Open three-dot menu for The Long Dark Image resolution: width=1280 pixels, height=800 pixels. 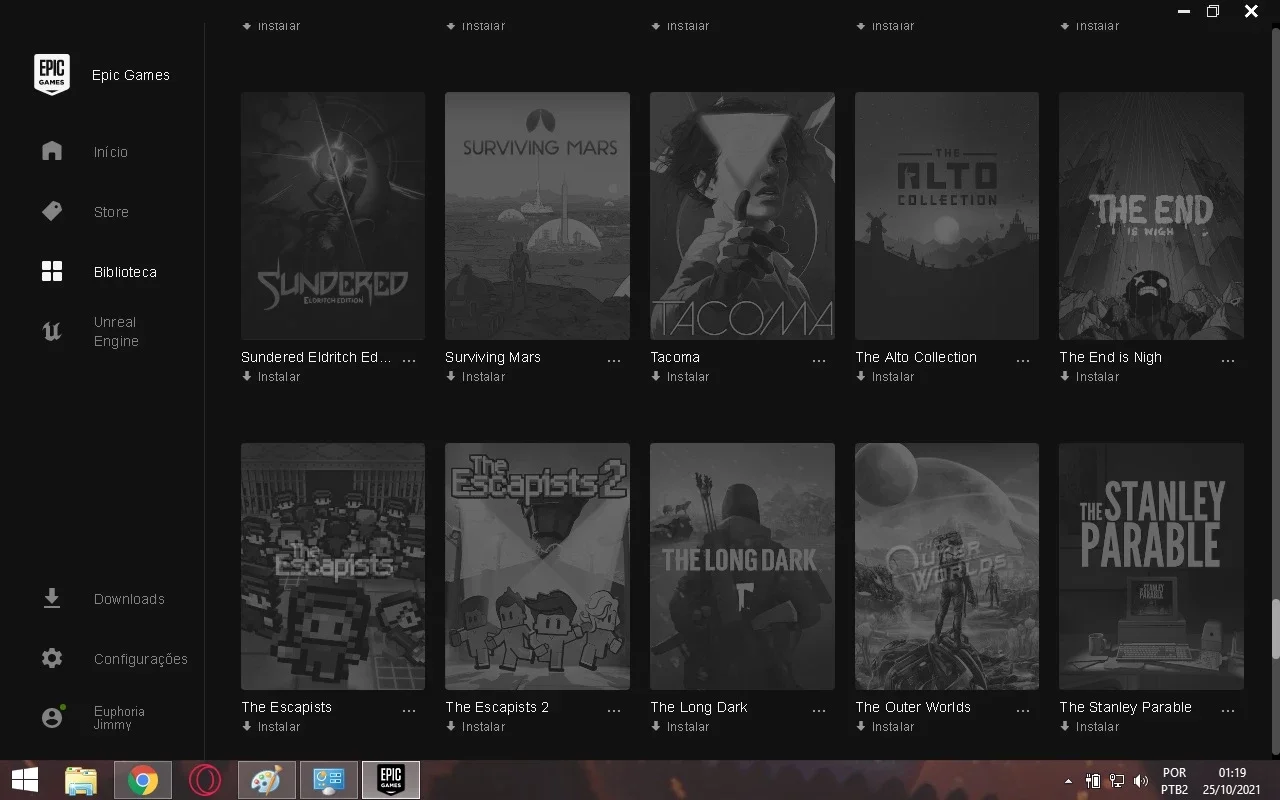click(x=819, y=710)
